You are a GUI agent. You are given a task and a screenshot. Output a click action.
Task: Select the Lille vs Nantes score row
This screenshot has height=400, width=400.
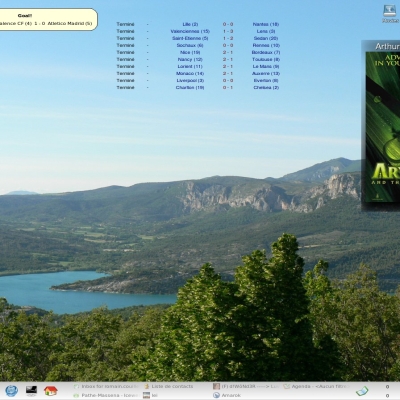pos(198,24)
